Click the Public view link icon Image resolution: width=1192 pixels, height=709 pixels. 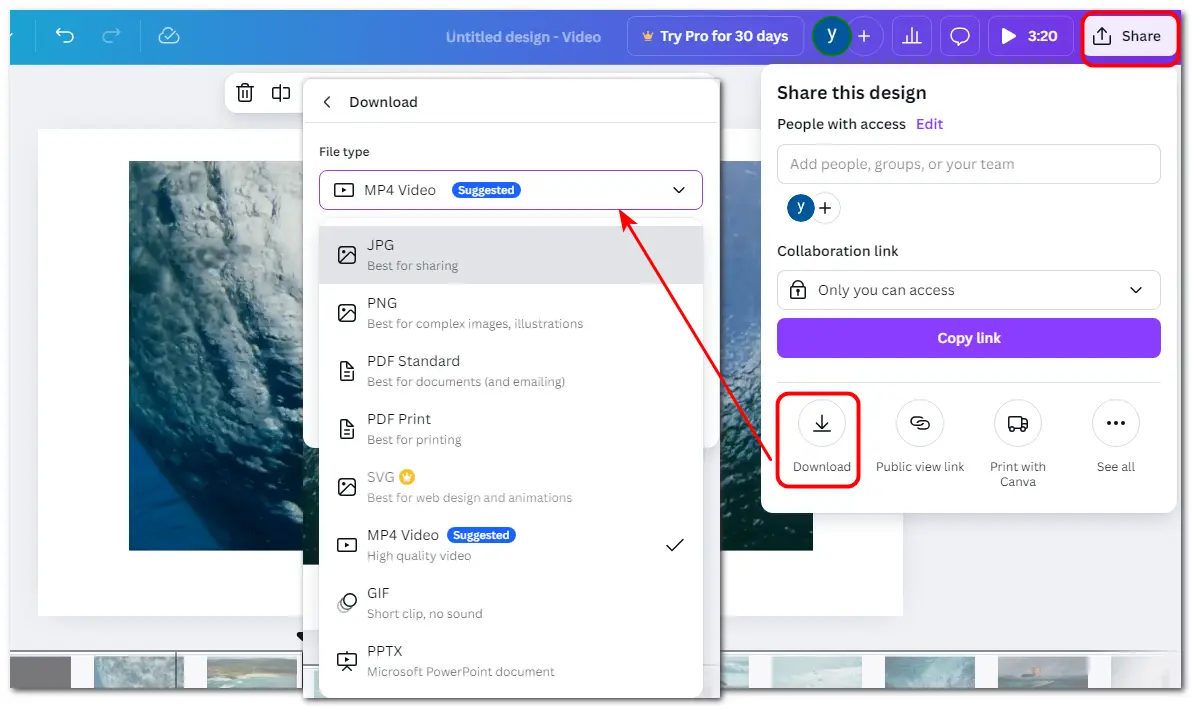(920, 424)
